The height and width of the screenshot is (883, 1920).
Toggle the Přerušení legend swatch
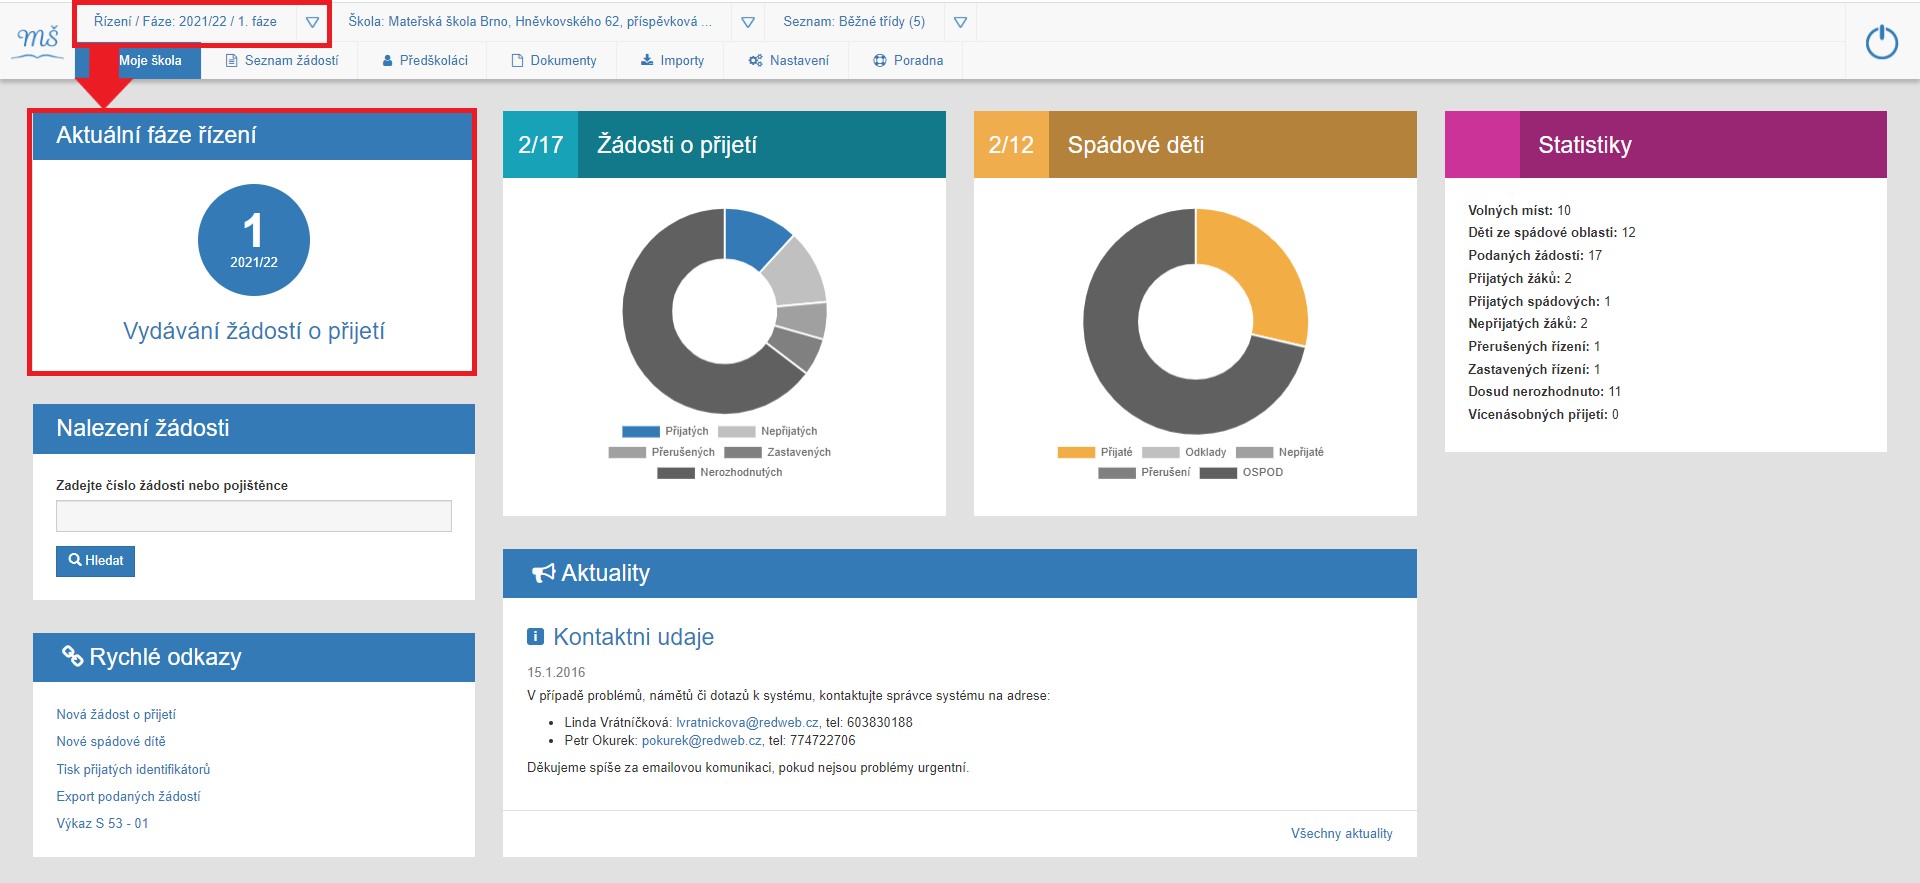click(x=1117, y=473)
